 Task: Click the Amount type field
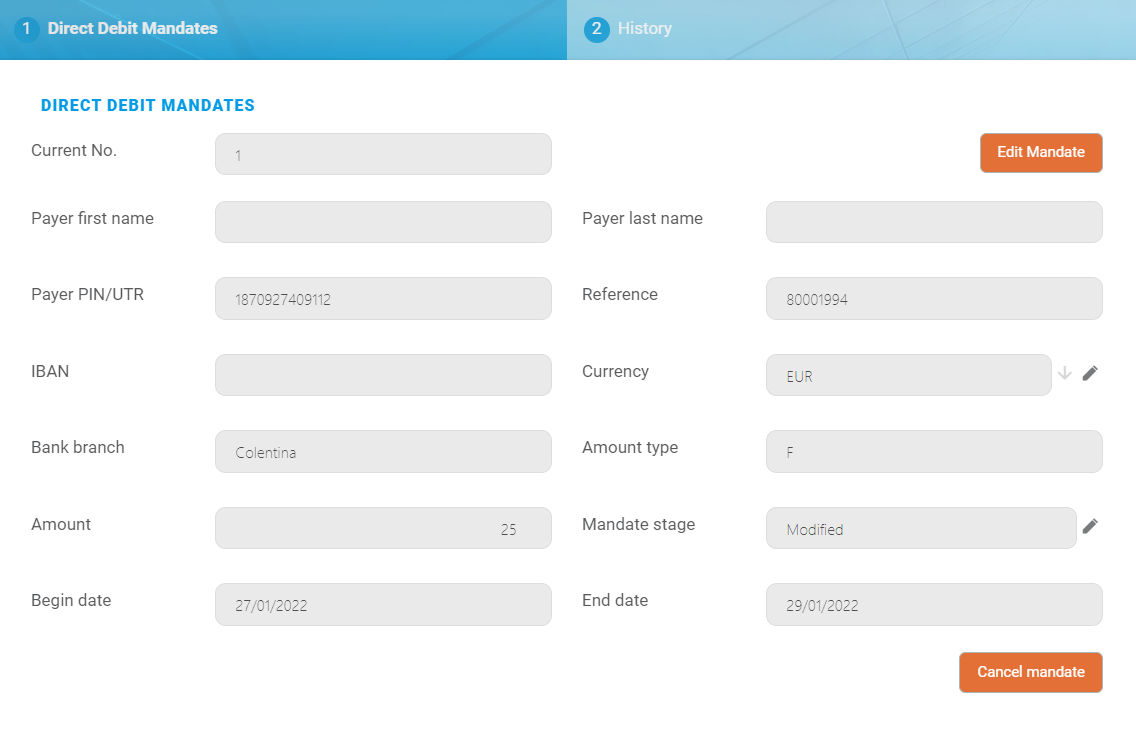[x=934, y=452]
